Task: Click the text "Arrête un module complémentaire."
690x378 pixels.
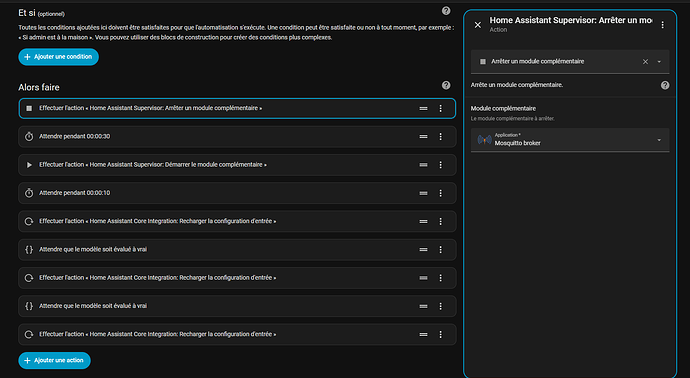Action: [517, 85]
